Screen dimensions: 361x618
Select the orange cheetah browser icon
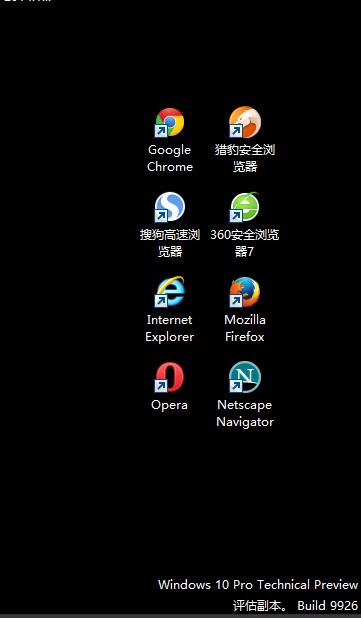pyautogui.click(x=244, y=122)
